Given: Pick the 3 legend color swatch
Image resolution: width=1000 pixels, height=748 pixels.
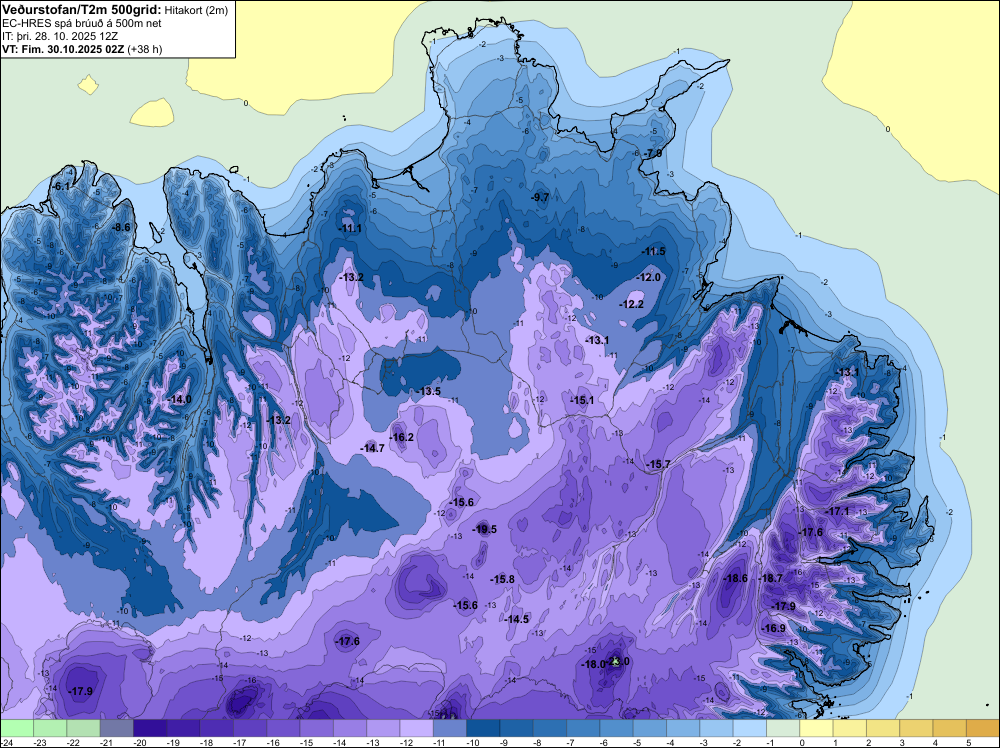Looking at the screenshot, I should click(x=916, y=728).
